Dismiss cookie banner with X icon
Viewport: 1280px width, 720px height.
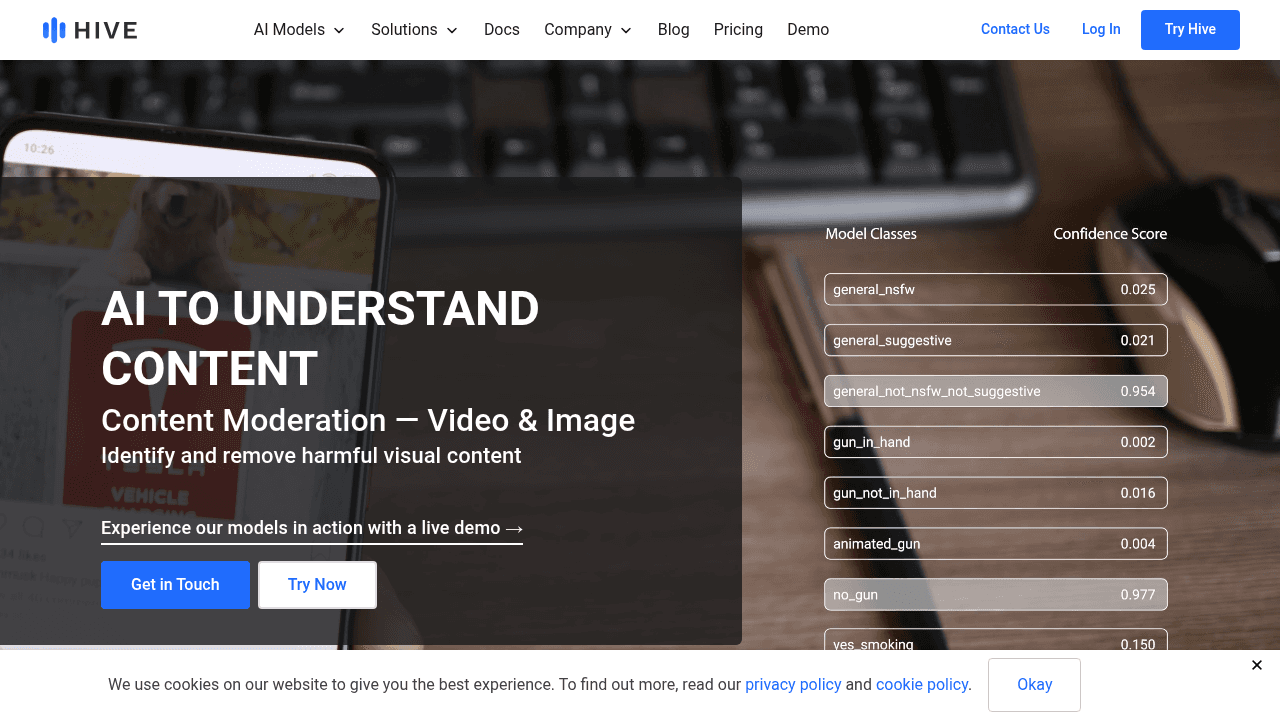1257,665
